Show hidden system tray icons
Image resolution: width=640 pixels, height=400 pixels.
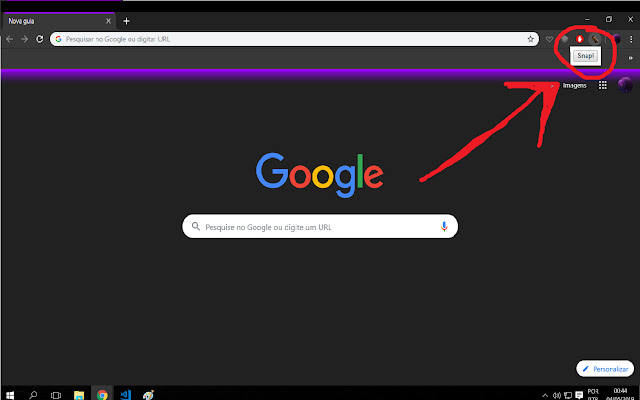click(545, 396)
